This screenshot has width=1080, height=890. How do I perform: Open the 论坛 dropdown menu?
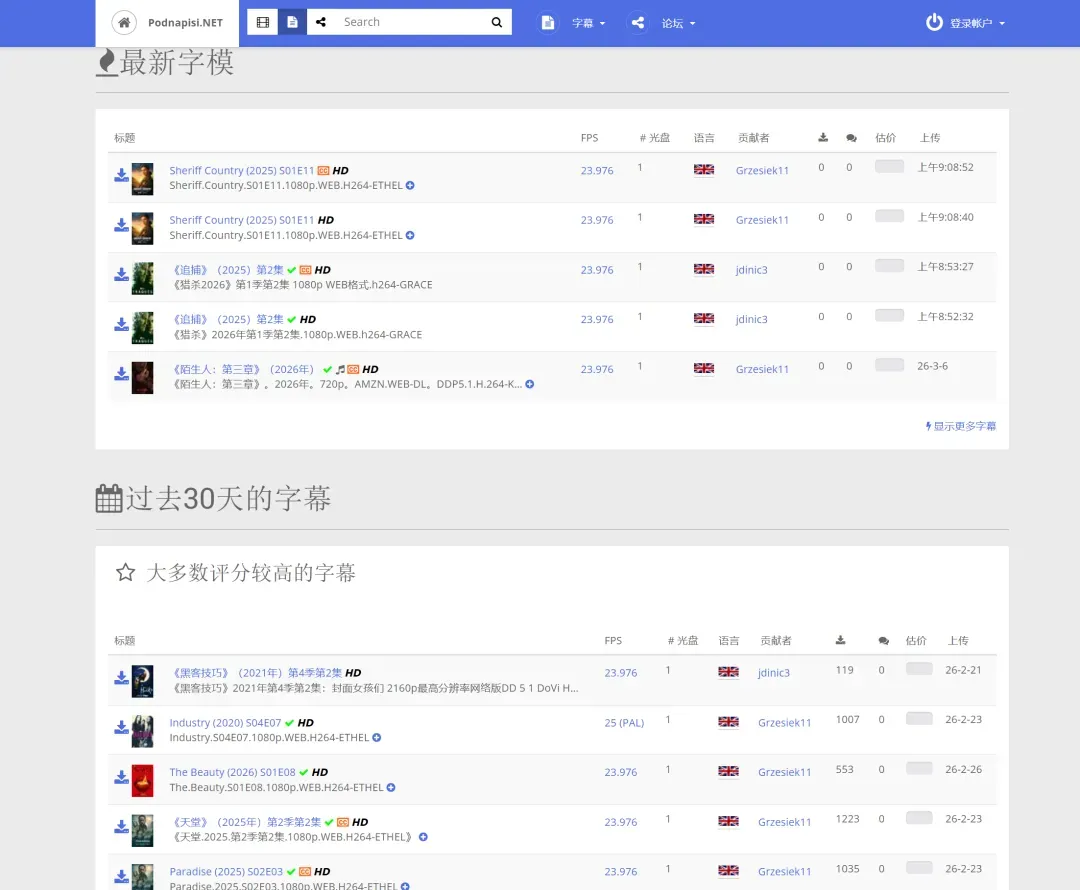point(677,23)
